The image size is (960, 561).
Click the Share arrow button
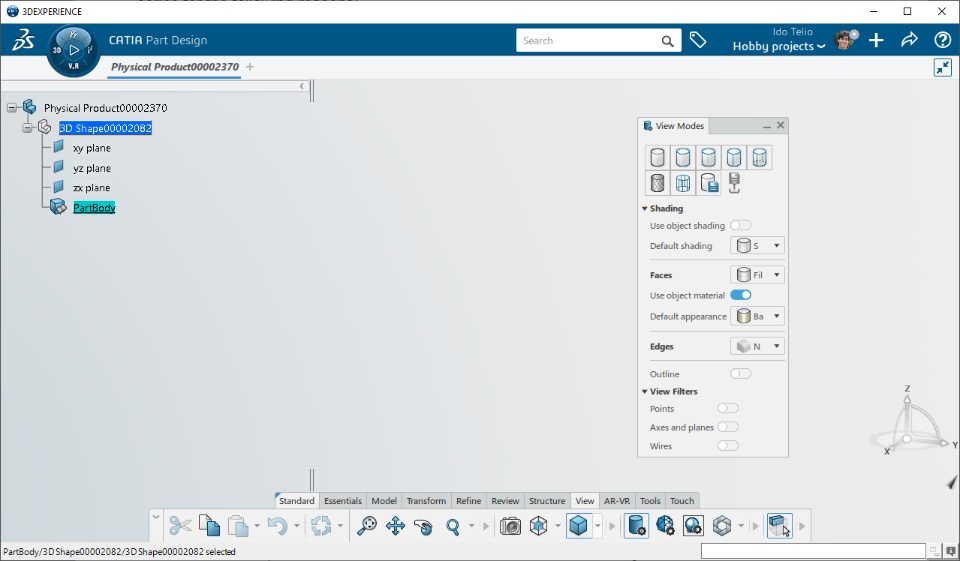click(909, 40)
